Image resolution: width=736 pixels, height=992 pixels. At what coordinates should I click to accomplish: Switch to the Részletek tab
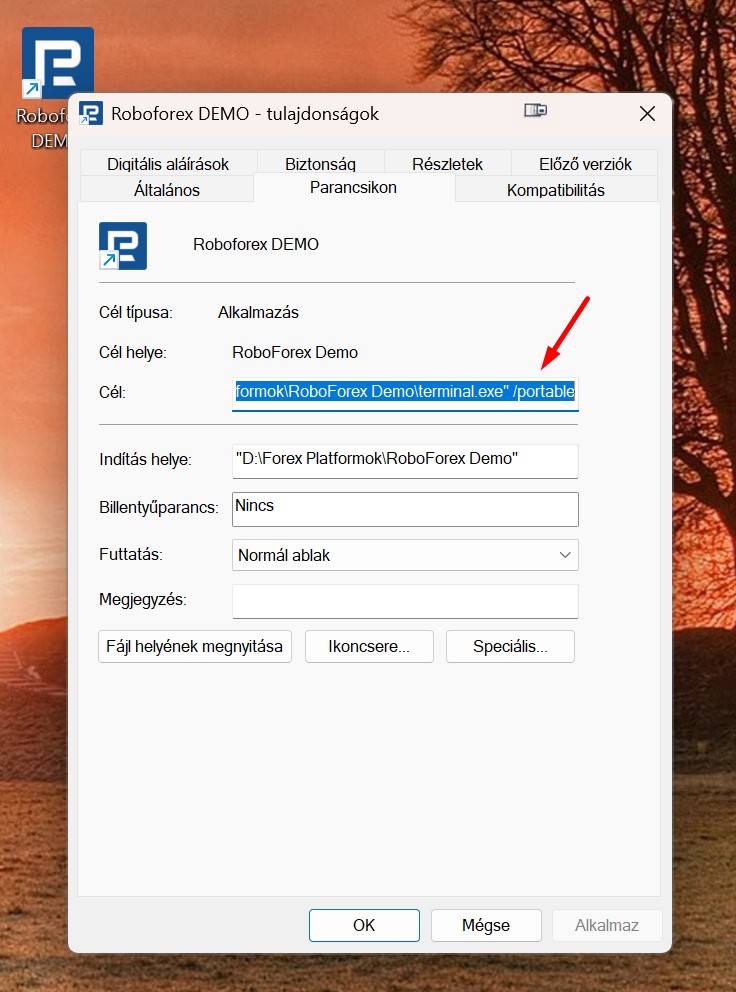[447, 164]
